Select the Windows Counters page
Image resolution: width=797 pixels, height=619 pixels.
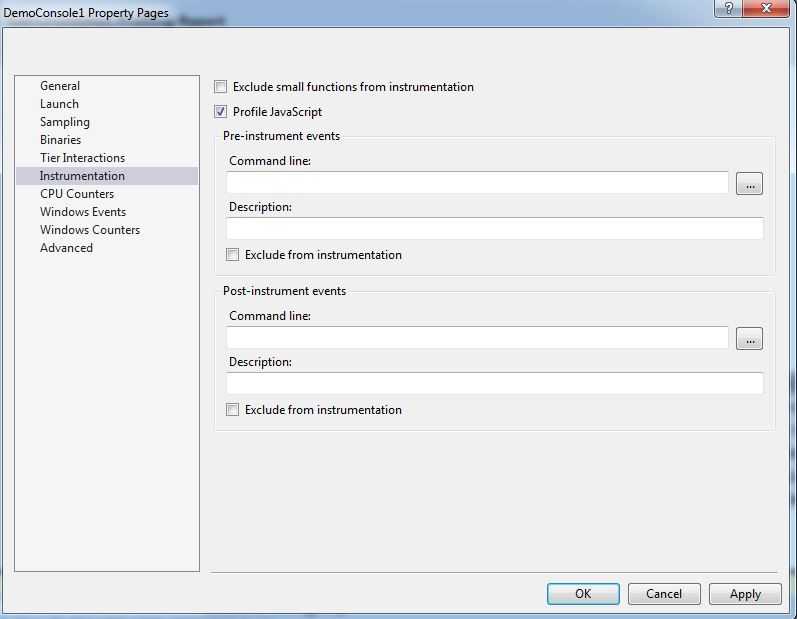[90, 230]
